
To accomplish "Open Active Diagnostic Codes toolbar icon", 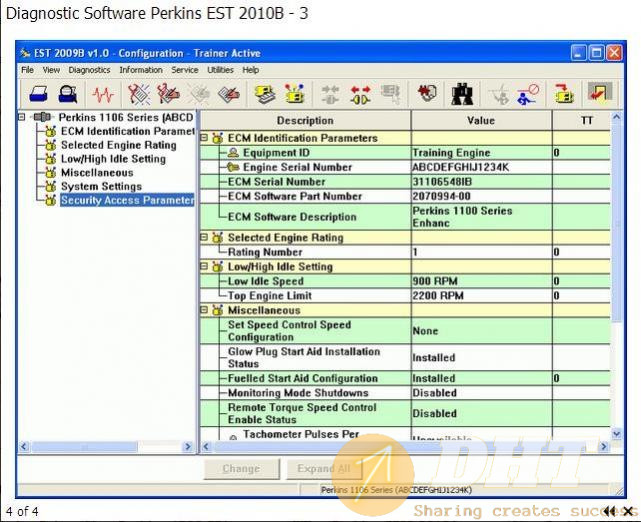I will coord(139,94).
